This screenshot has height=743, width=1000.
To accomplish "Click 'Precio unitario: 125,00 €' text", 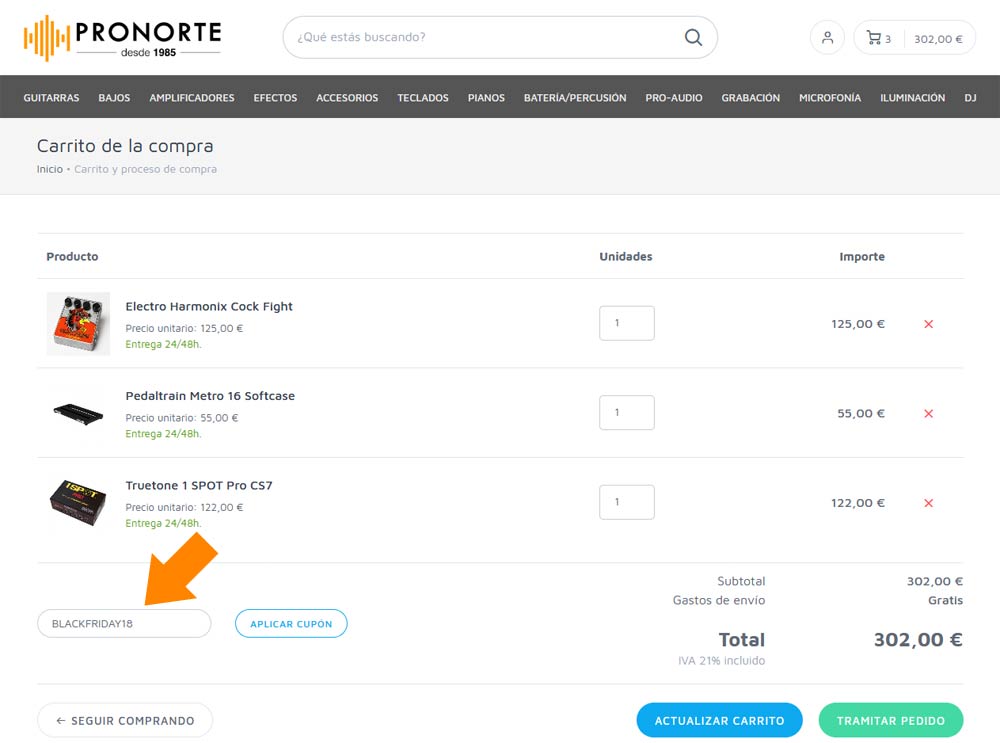I will 184,328.
